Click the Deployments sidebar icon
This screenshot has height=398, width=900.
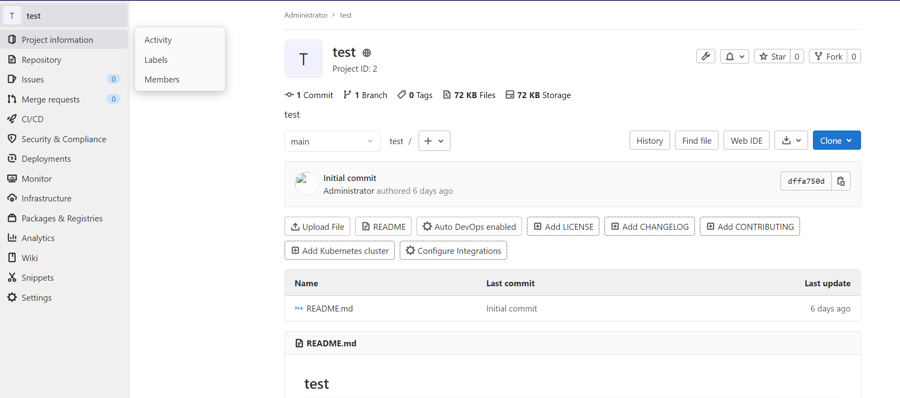(11, 159)
